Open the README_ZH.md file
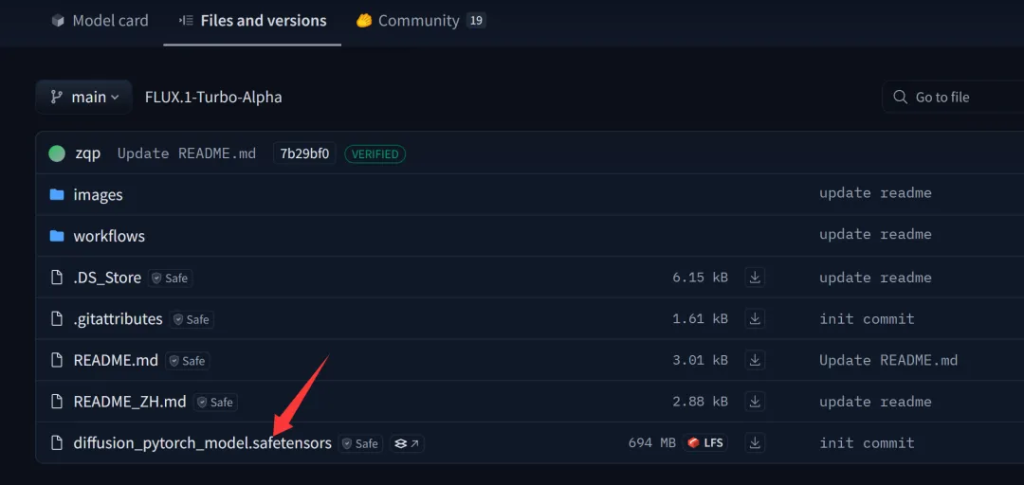Screen dimensions: 1024x485 (129, 401)
